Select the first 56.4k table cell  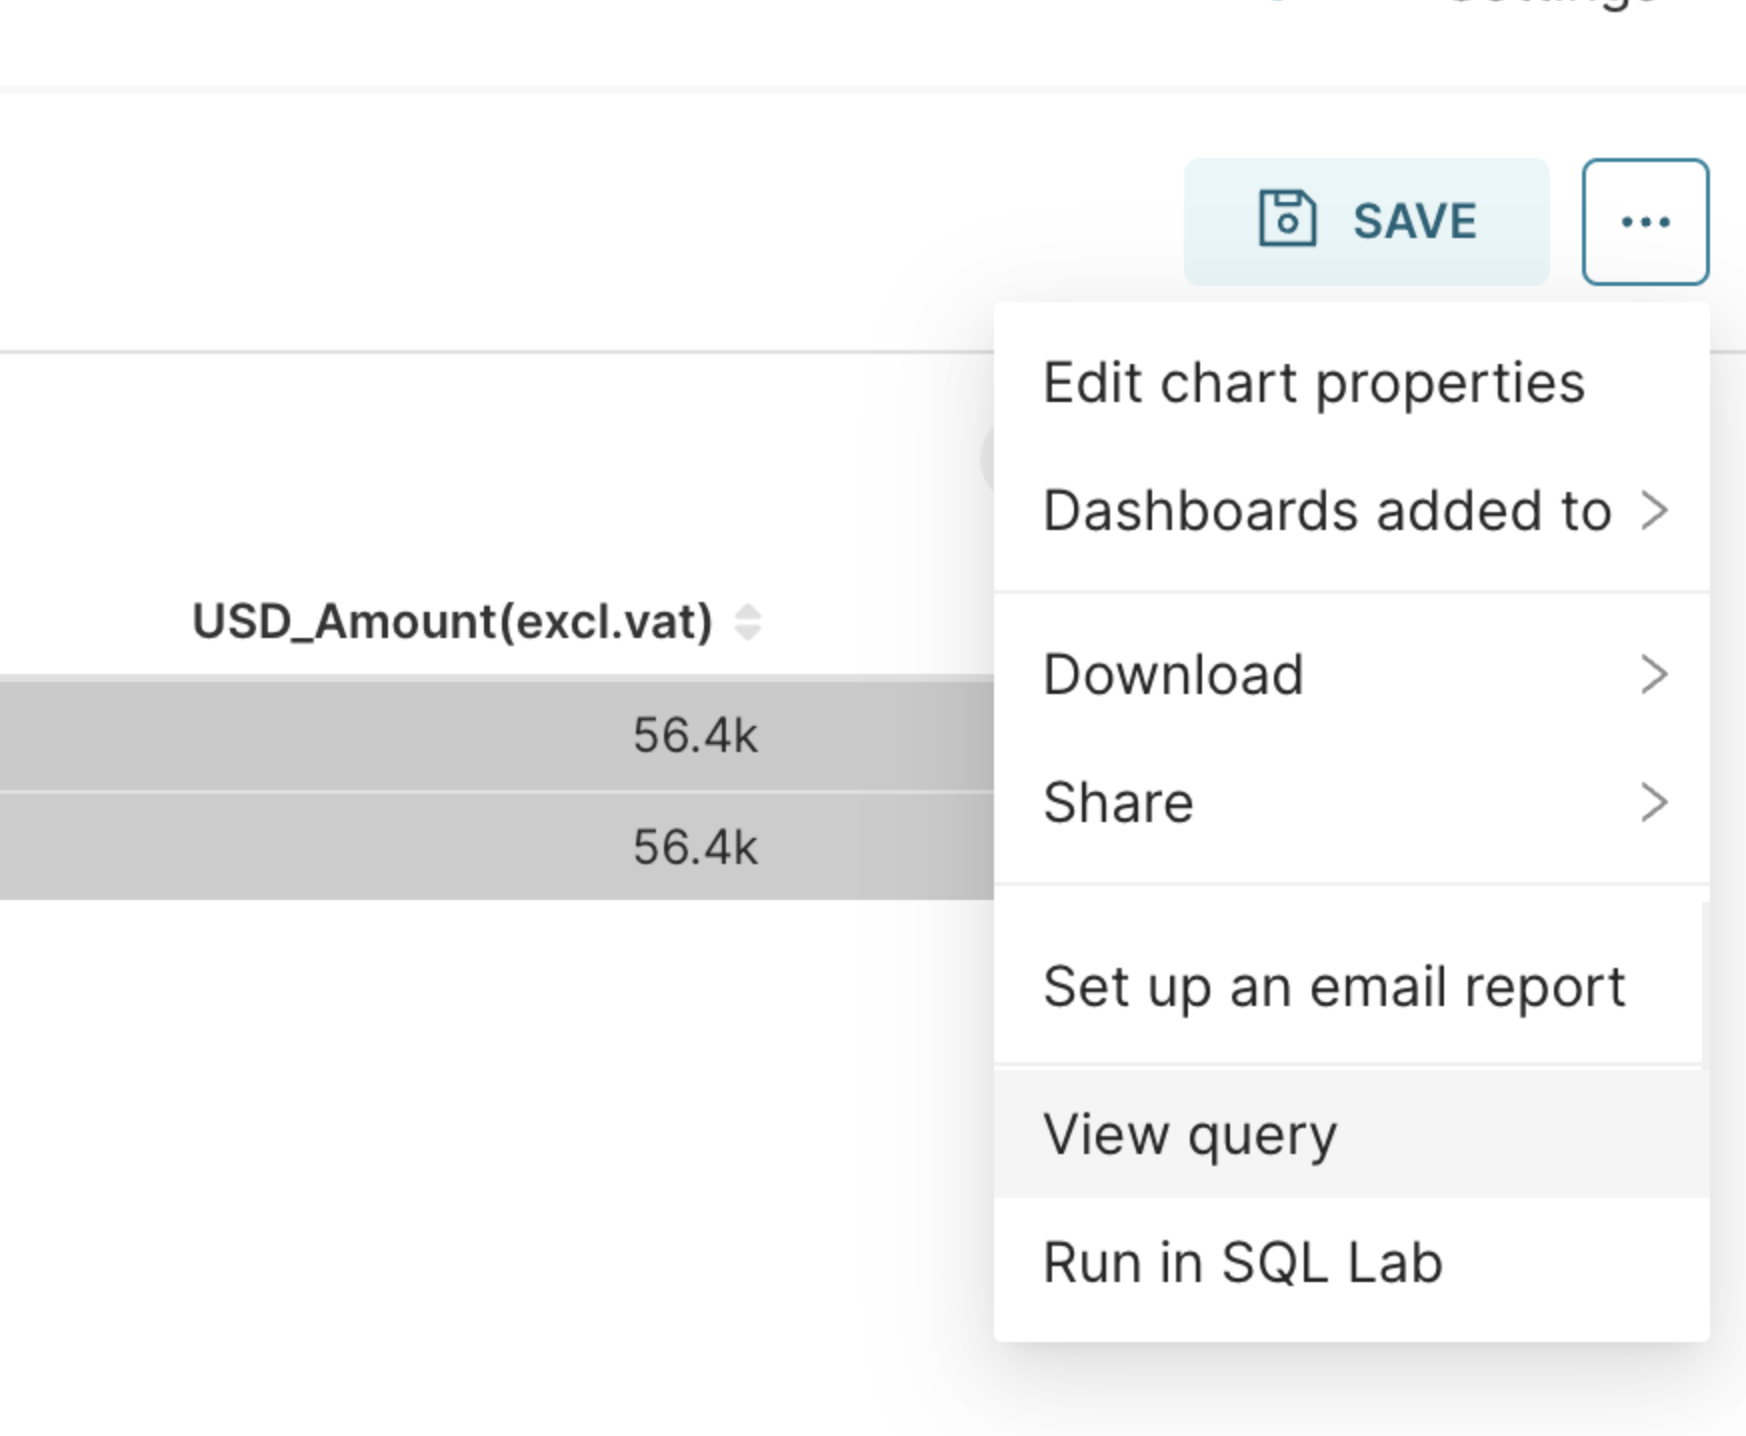[696, 736]
